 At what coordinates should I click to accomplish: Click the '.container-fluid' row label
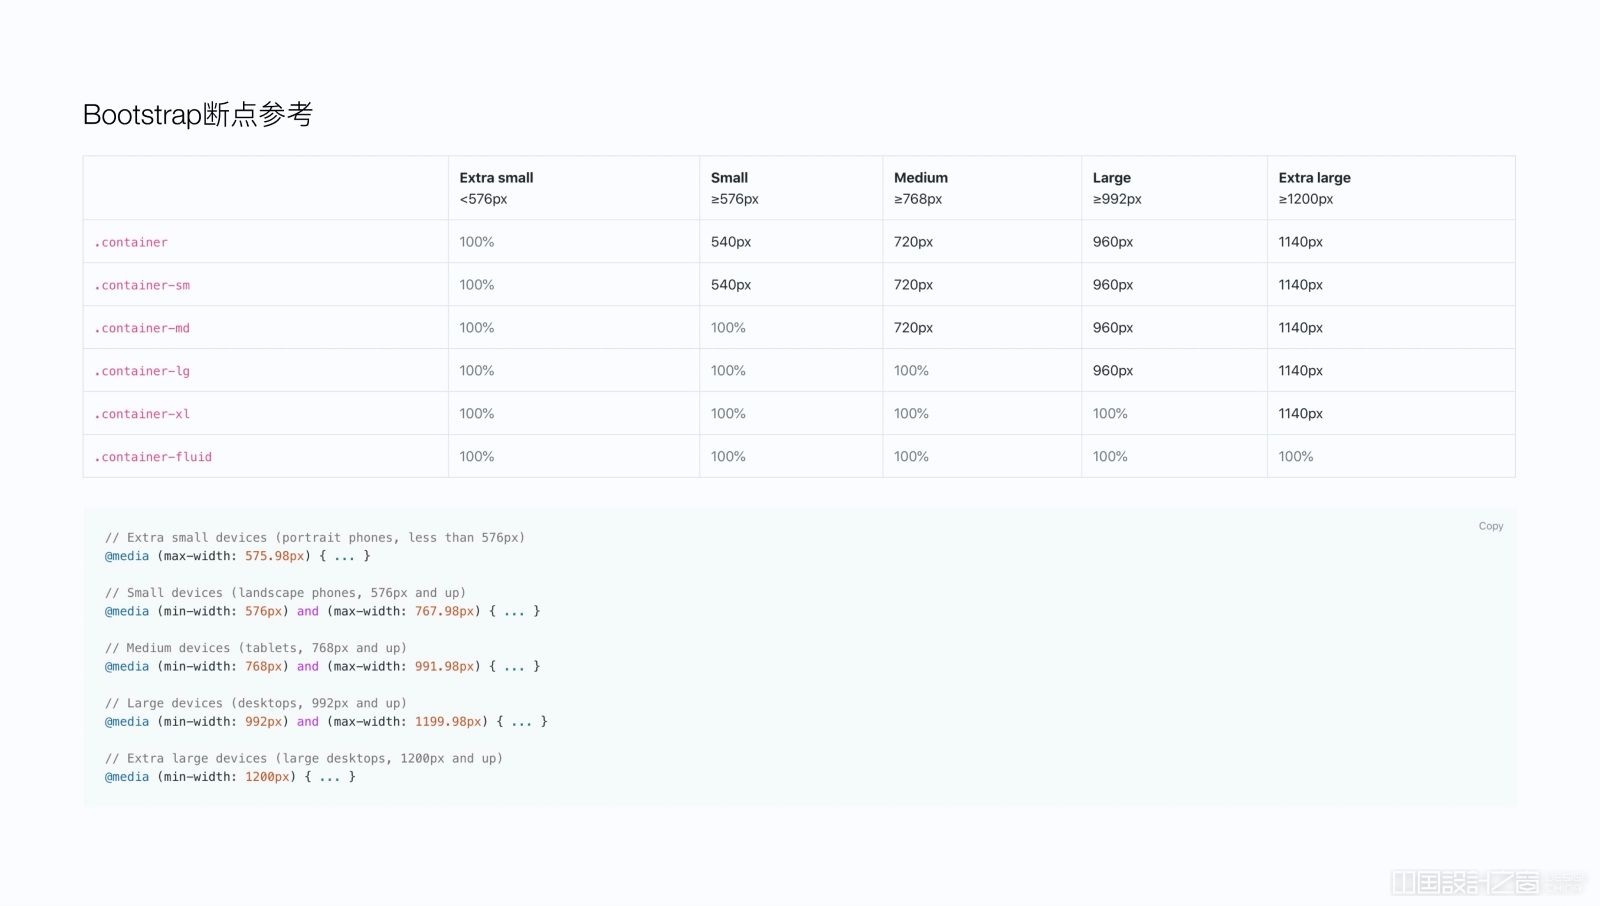(153, 457)
